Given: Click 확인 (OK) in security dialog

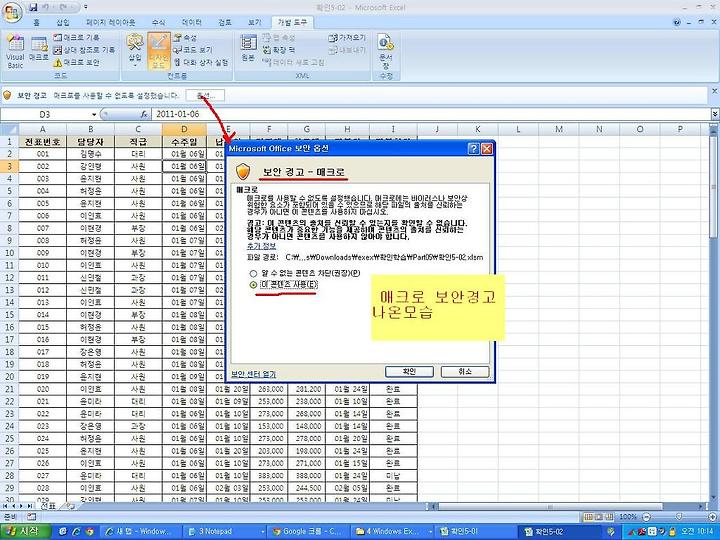Looking at the screenshot, I should tap(409, 371).
